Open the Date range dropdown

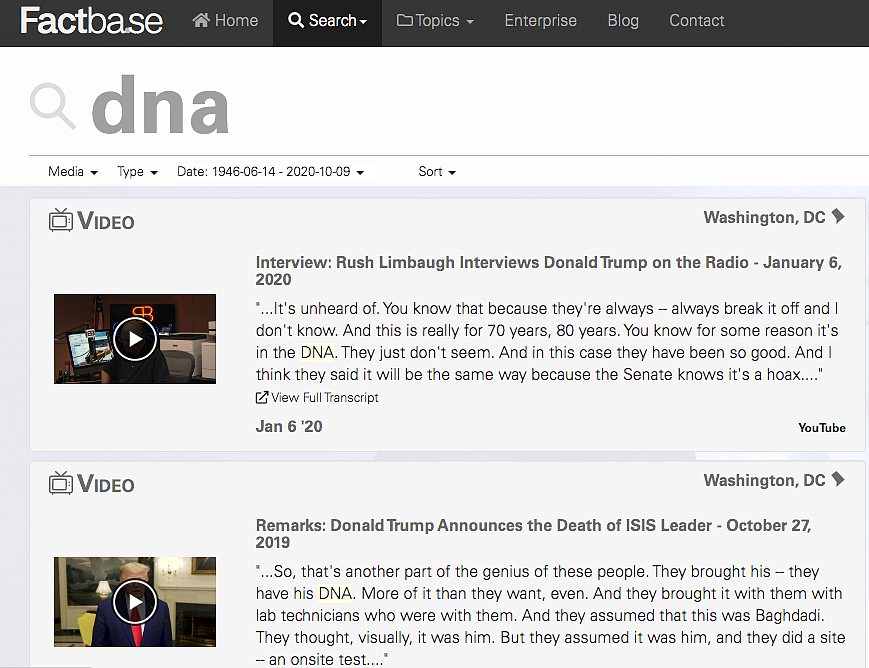coord(270,172)
